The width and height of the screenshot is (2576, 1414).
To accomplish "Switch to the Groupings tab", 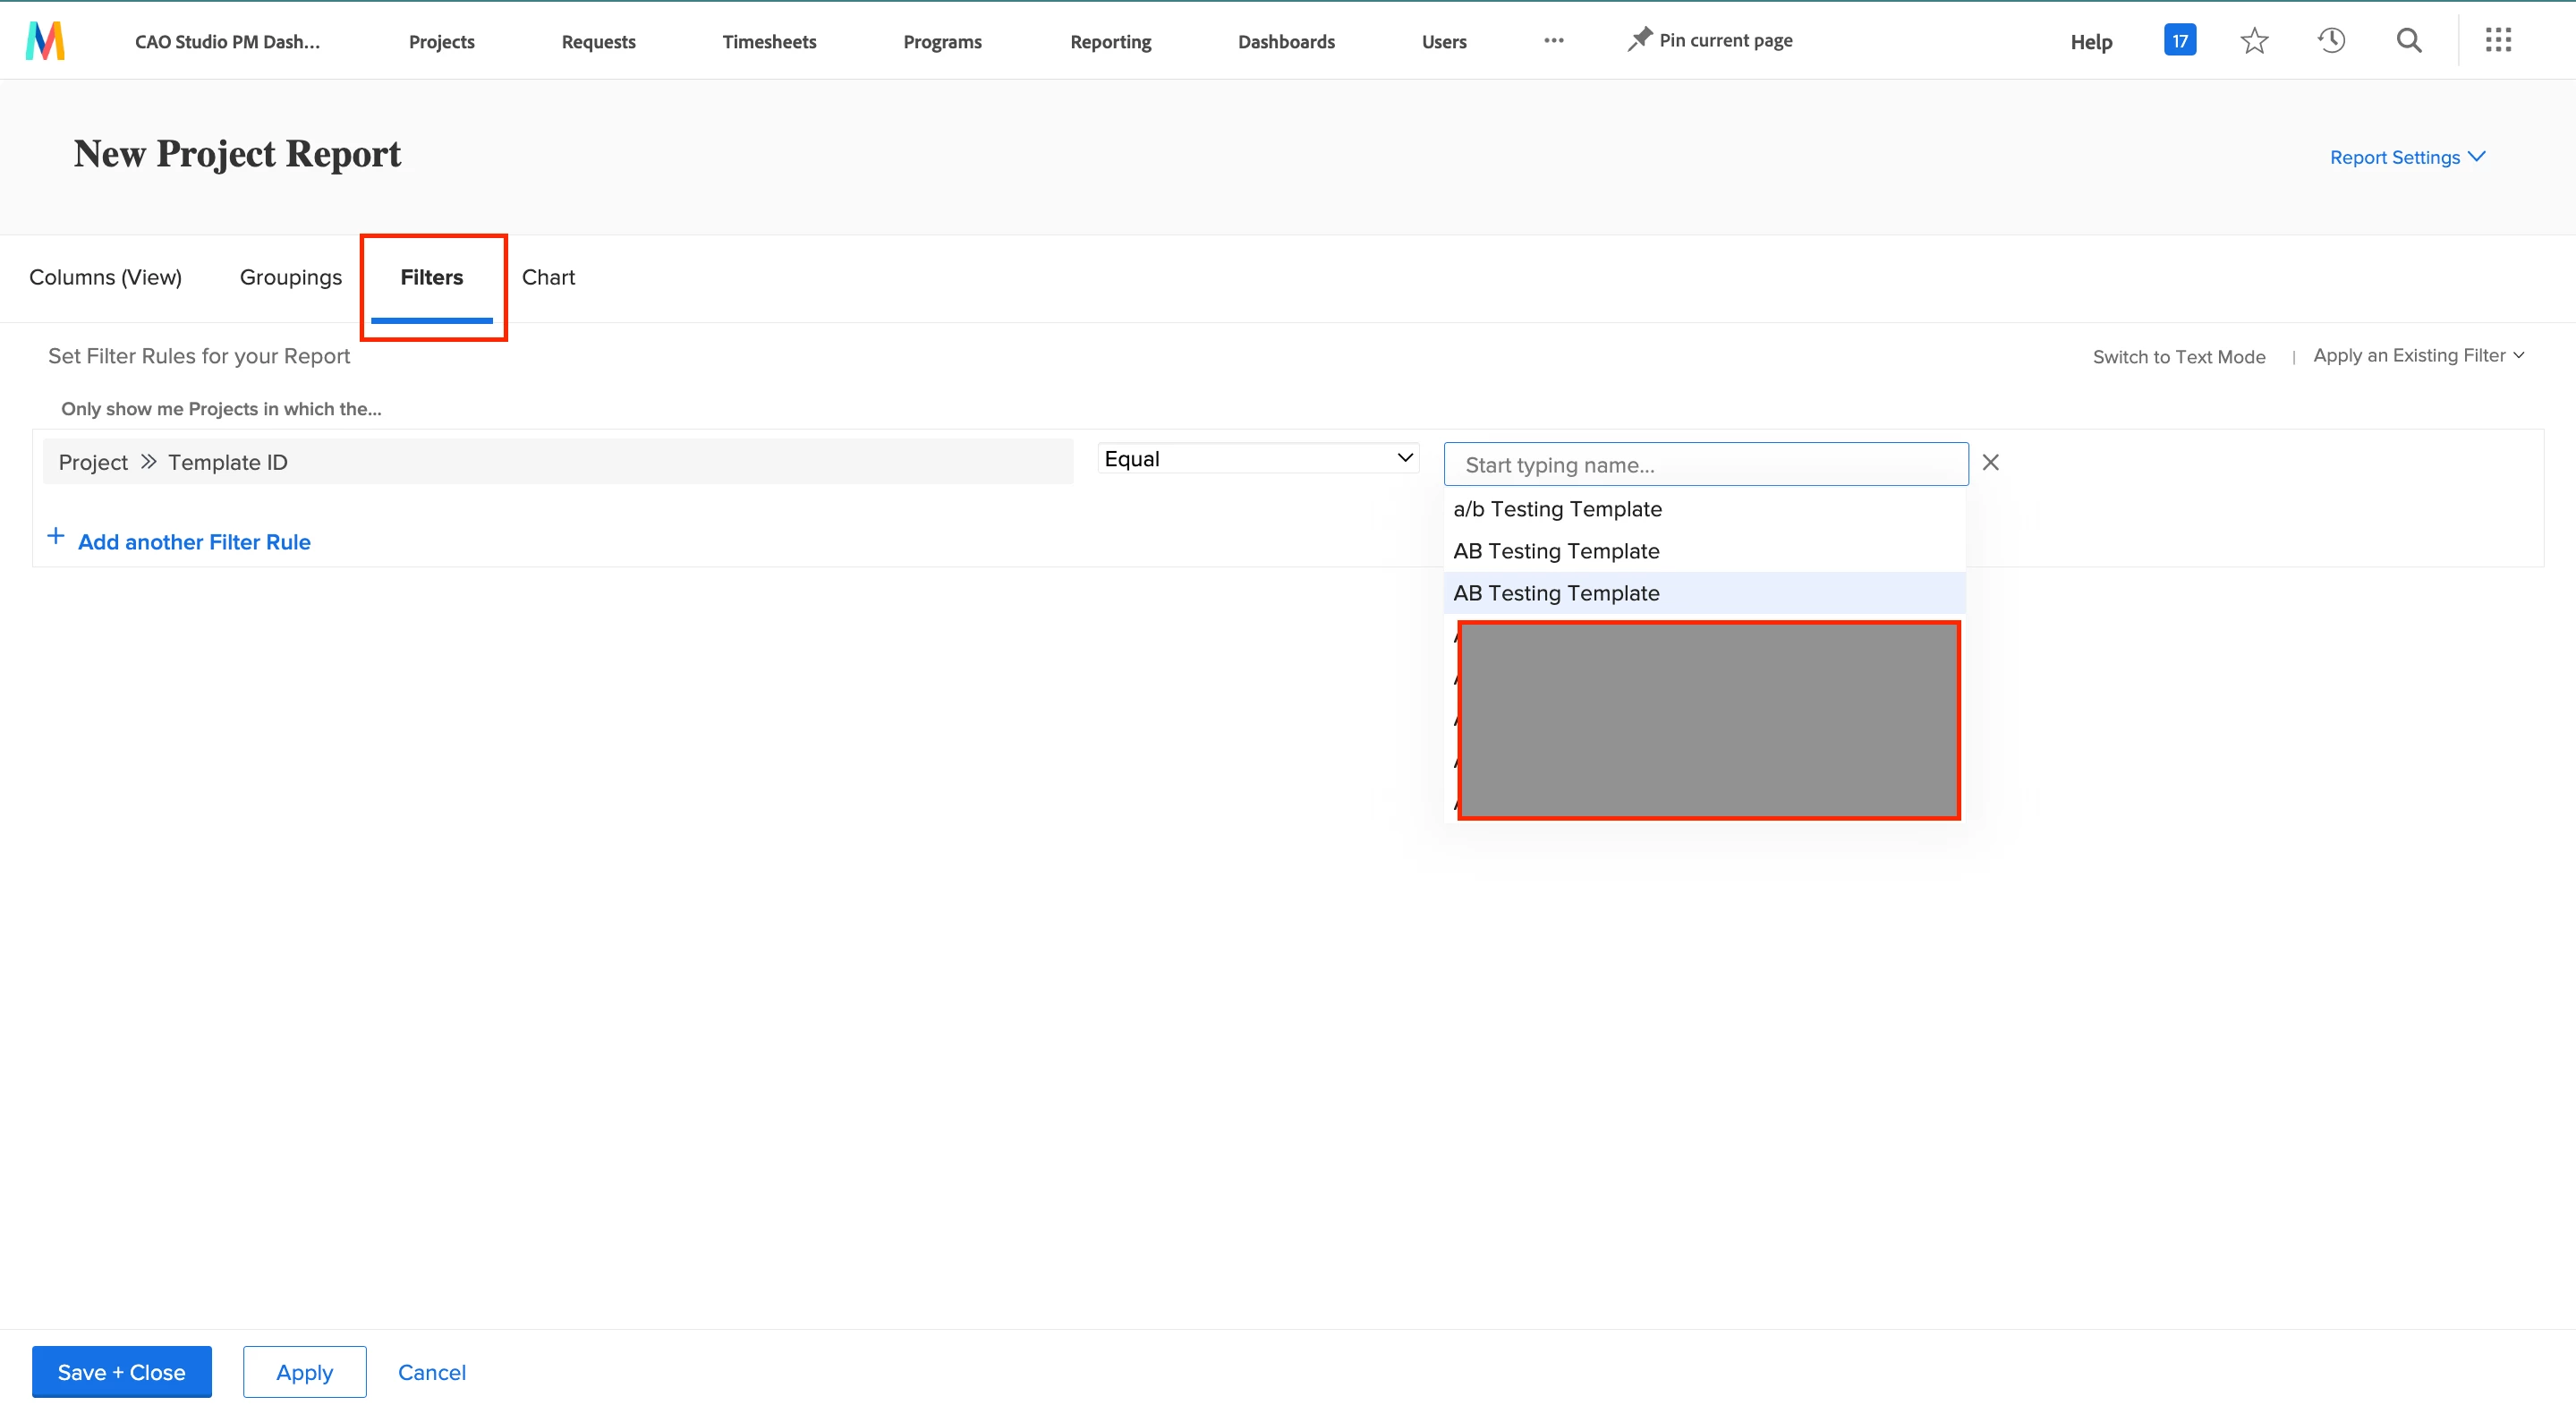I will (290, 277).
